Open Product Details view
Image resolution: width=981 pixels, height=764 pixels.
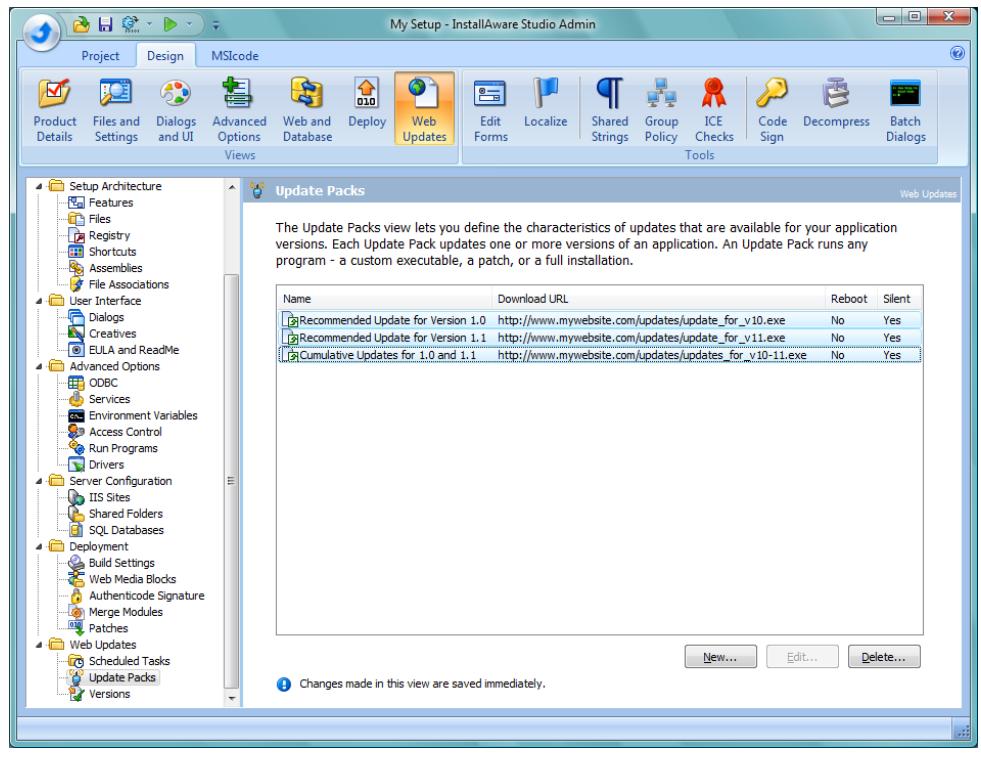point(54,110)
